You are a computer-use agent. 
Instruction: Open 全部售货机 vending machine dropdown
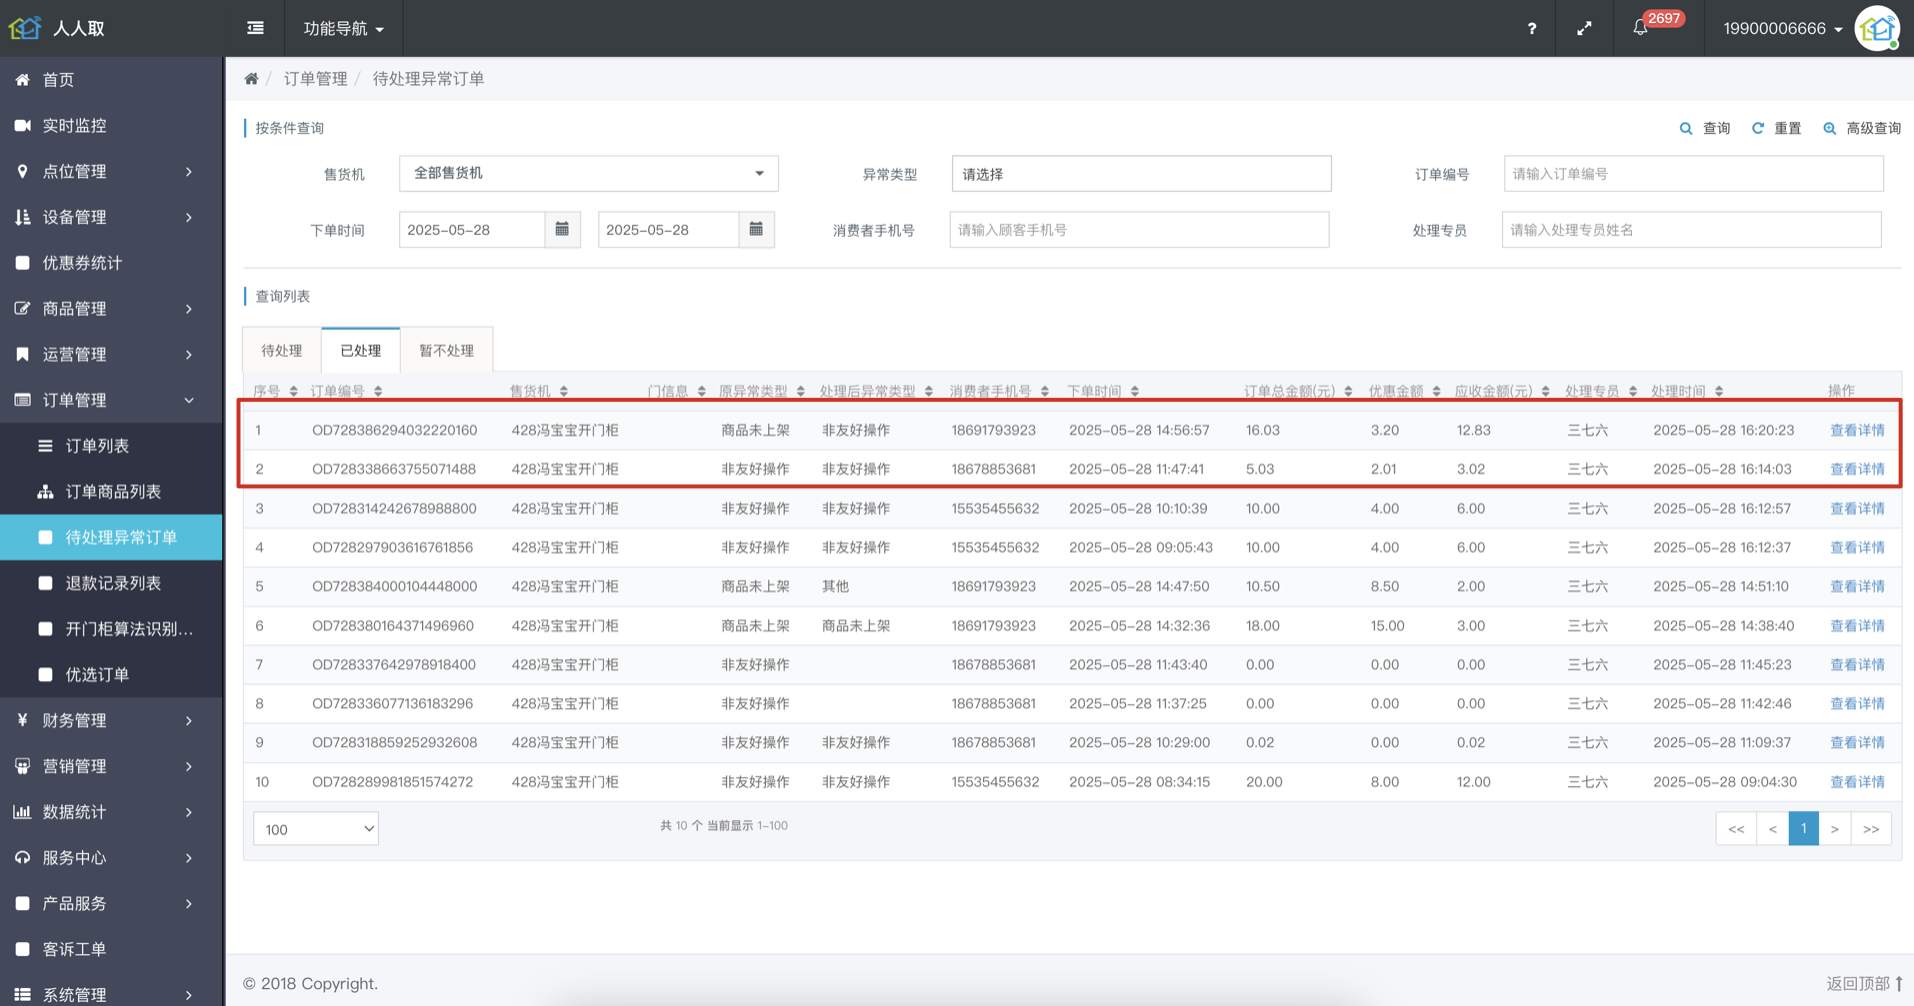tap(588, 173)
